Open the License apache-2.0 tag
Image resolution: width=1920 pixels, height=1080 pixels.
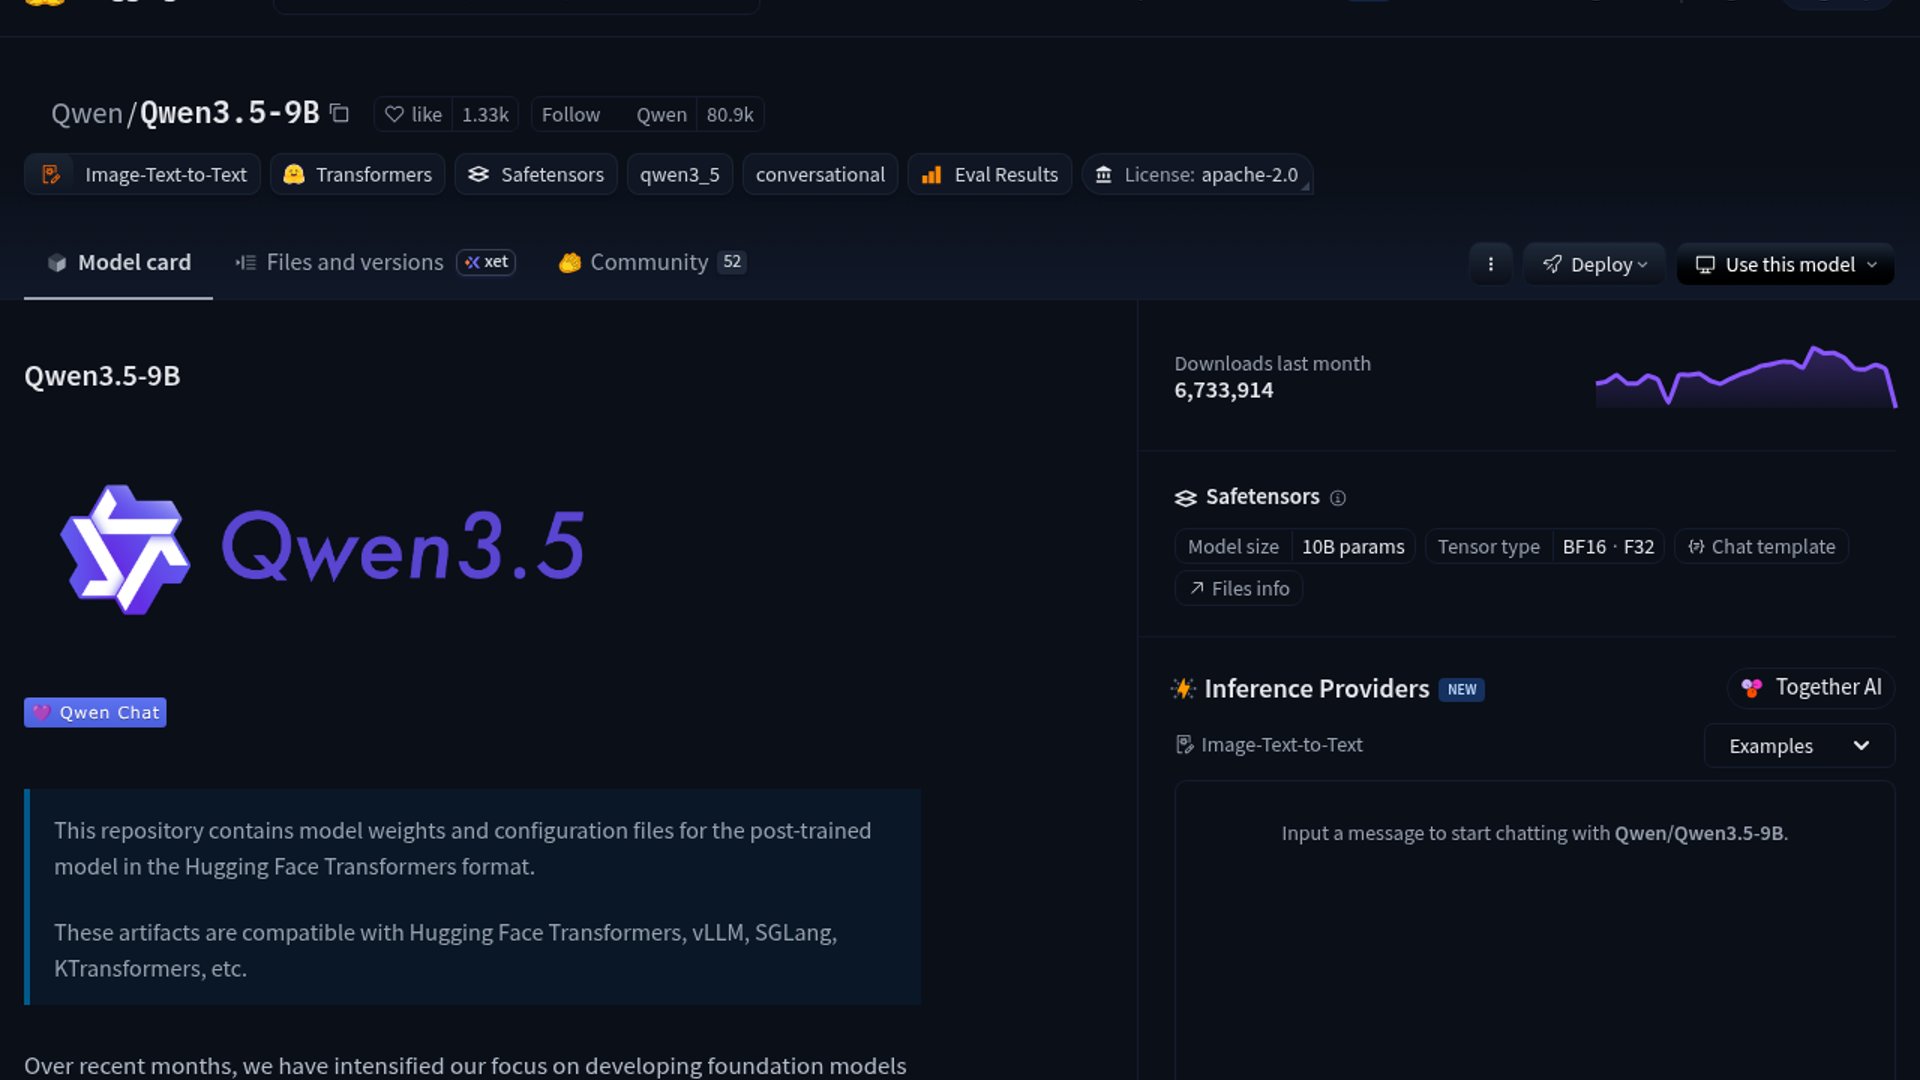click(1196, 175)
